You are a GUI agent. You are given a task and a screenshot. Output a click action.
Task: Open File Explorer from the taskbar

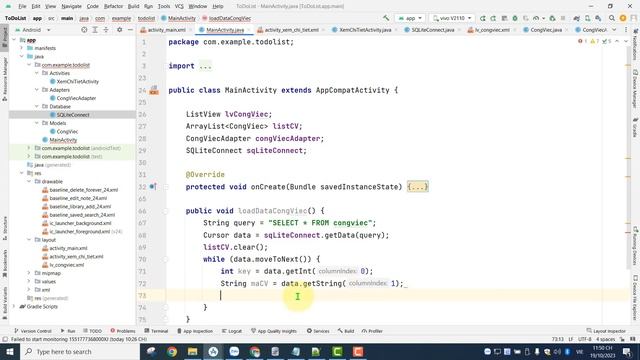click(193, 351)
